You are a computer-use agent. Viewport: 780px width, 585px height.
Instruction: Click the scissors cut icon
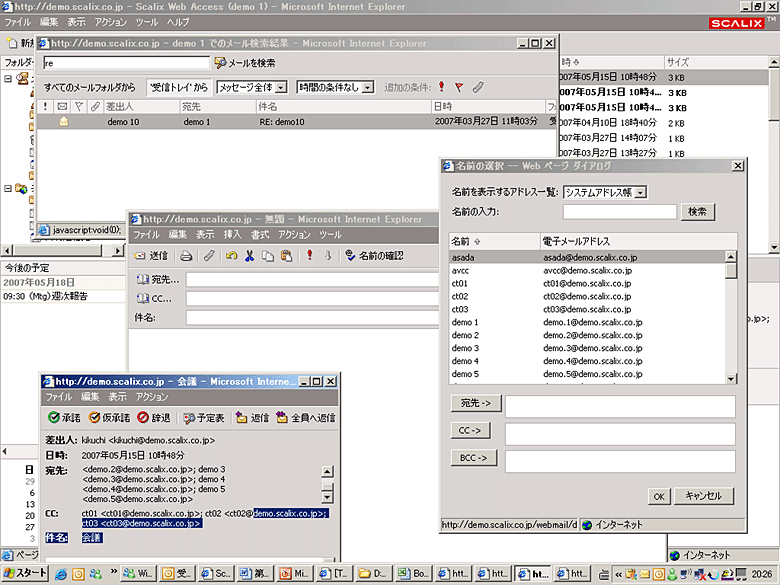(x=250, y=256)
